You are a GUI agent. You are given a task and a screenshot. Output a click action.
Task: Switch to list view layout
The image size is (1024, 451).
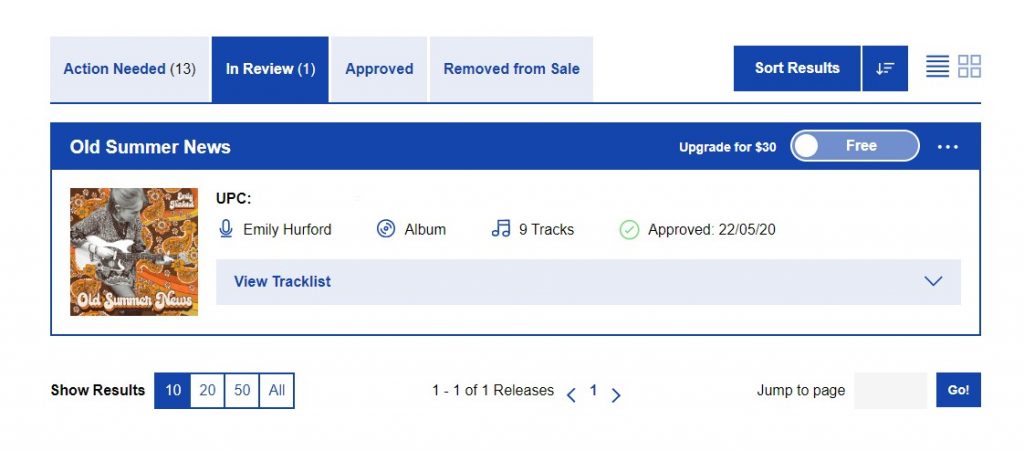(x=937, y=67)
